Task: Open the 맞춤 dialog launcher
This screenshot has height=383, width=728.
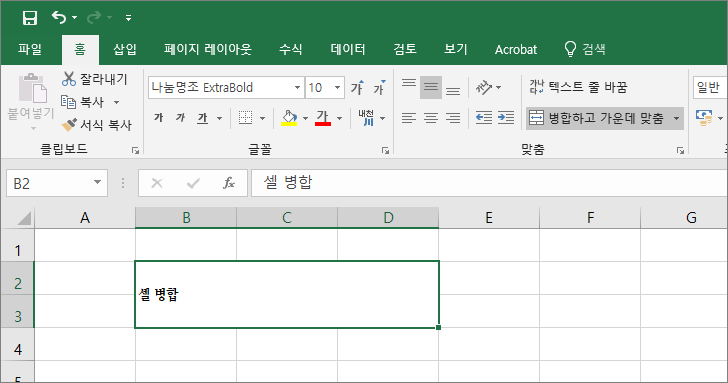Action: pos(680,150)
